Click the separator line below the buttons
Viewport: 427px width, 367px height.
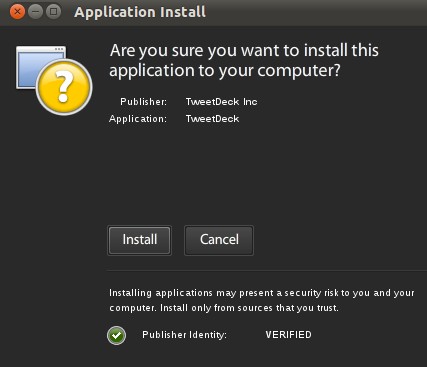point(267,271)
